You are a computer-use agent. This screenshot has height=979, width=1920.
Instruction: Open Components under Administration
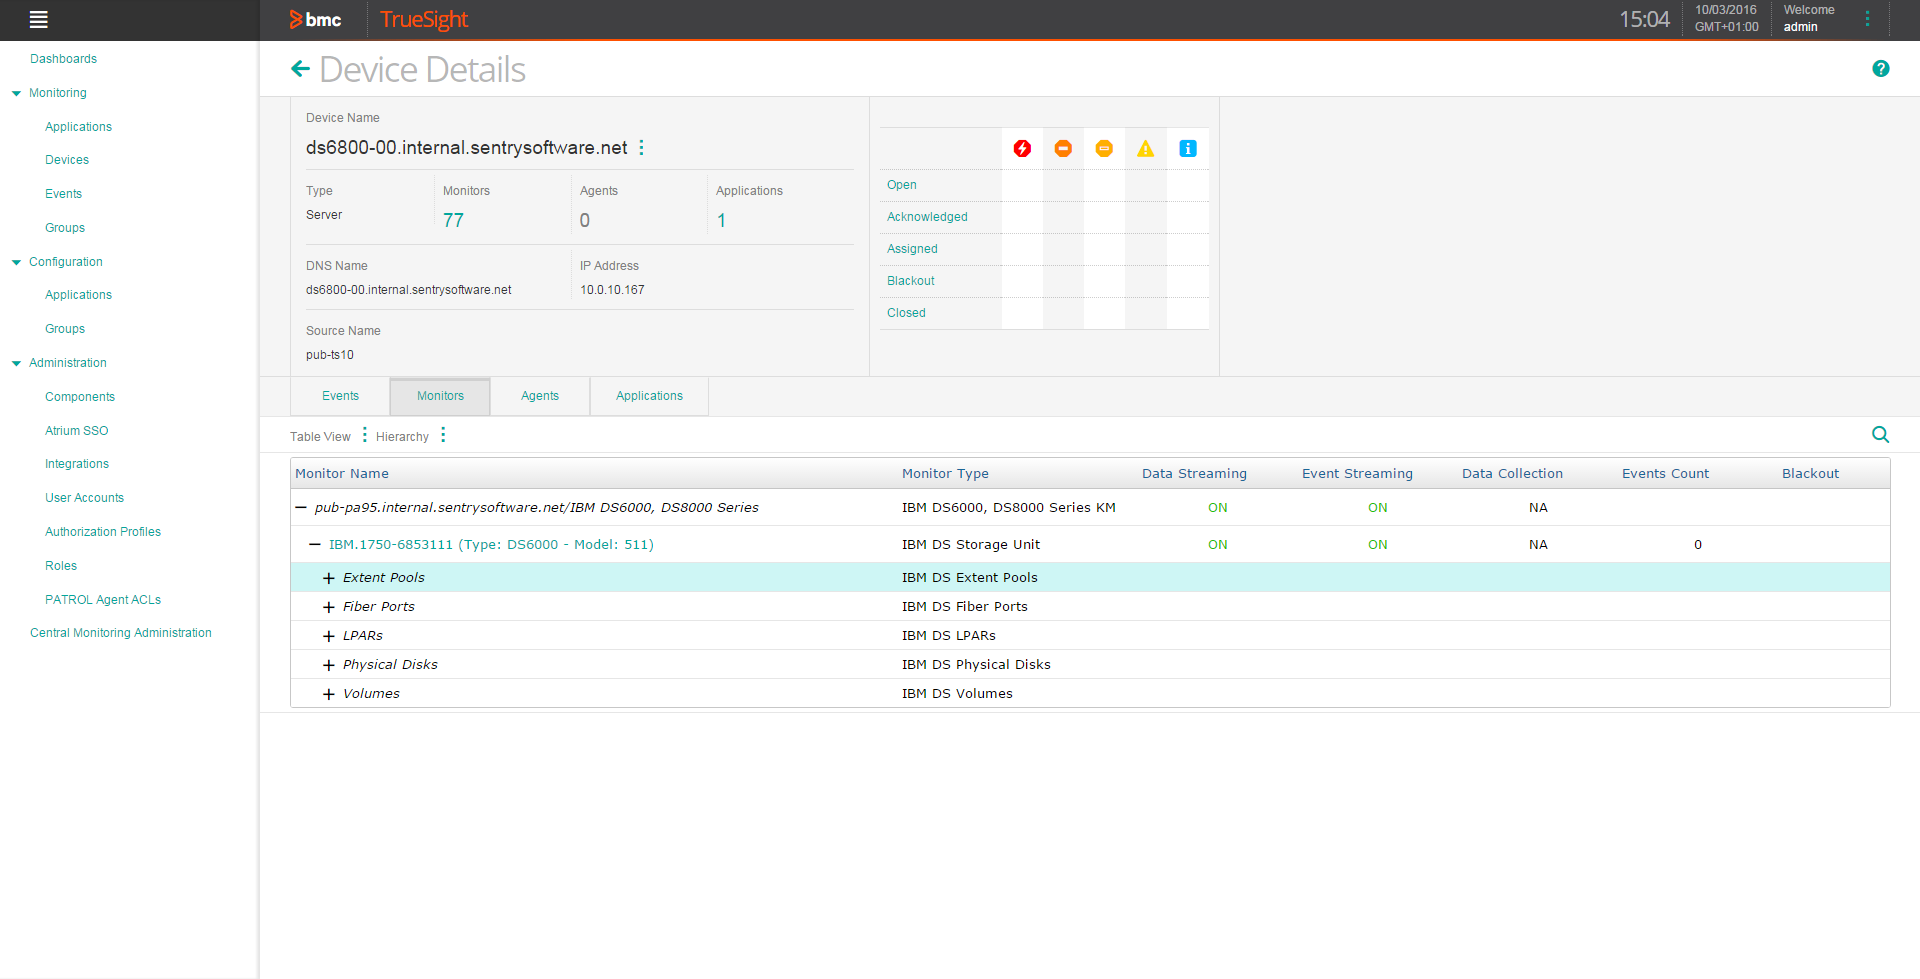click(80, 397)
